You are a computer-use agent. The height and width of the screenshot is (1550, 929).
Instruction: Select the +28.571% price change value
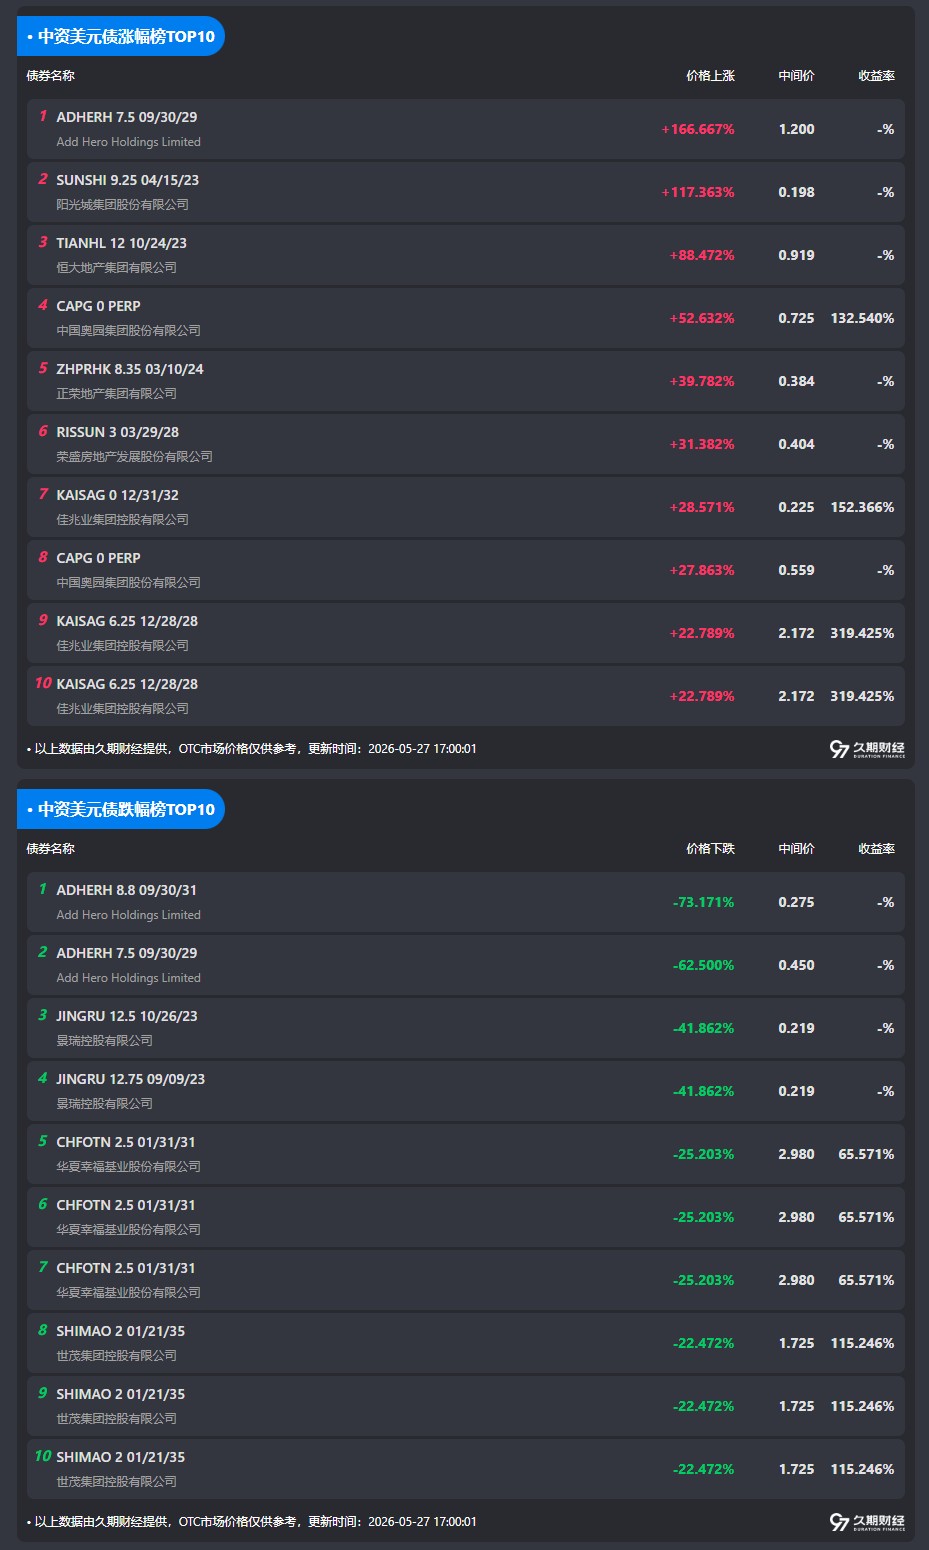point(702,508)
